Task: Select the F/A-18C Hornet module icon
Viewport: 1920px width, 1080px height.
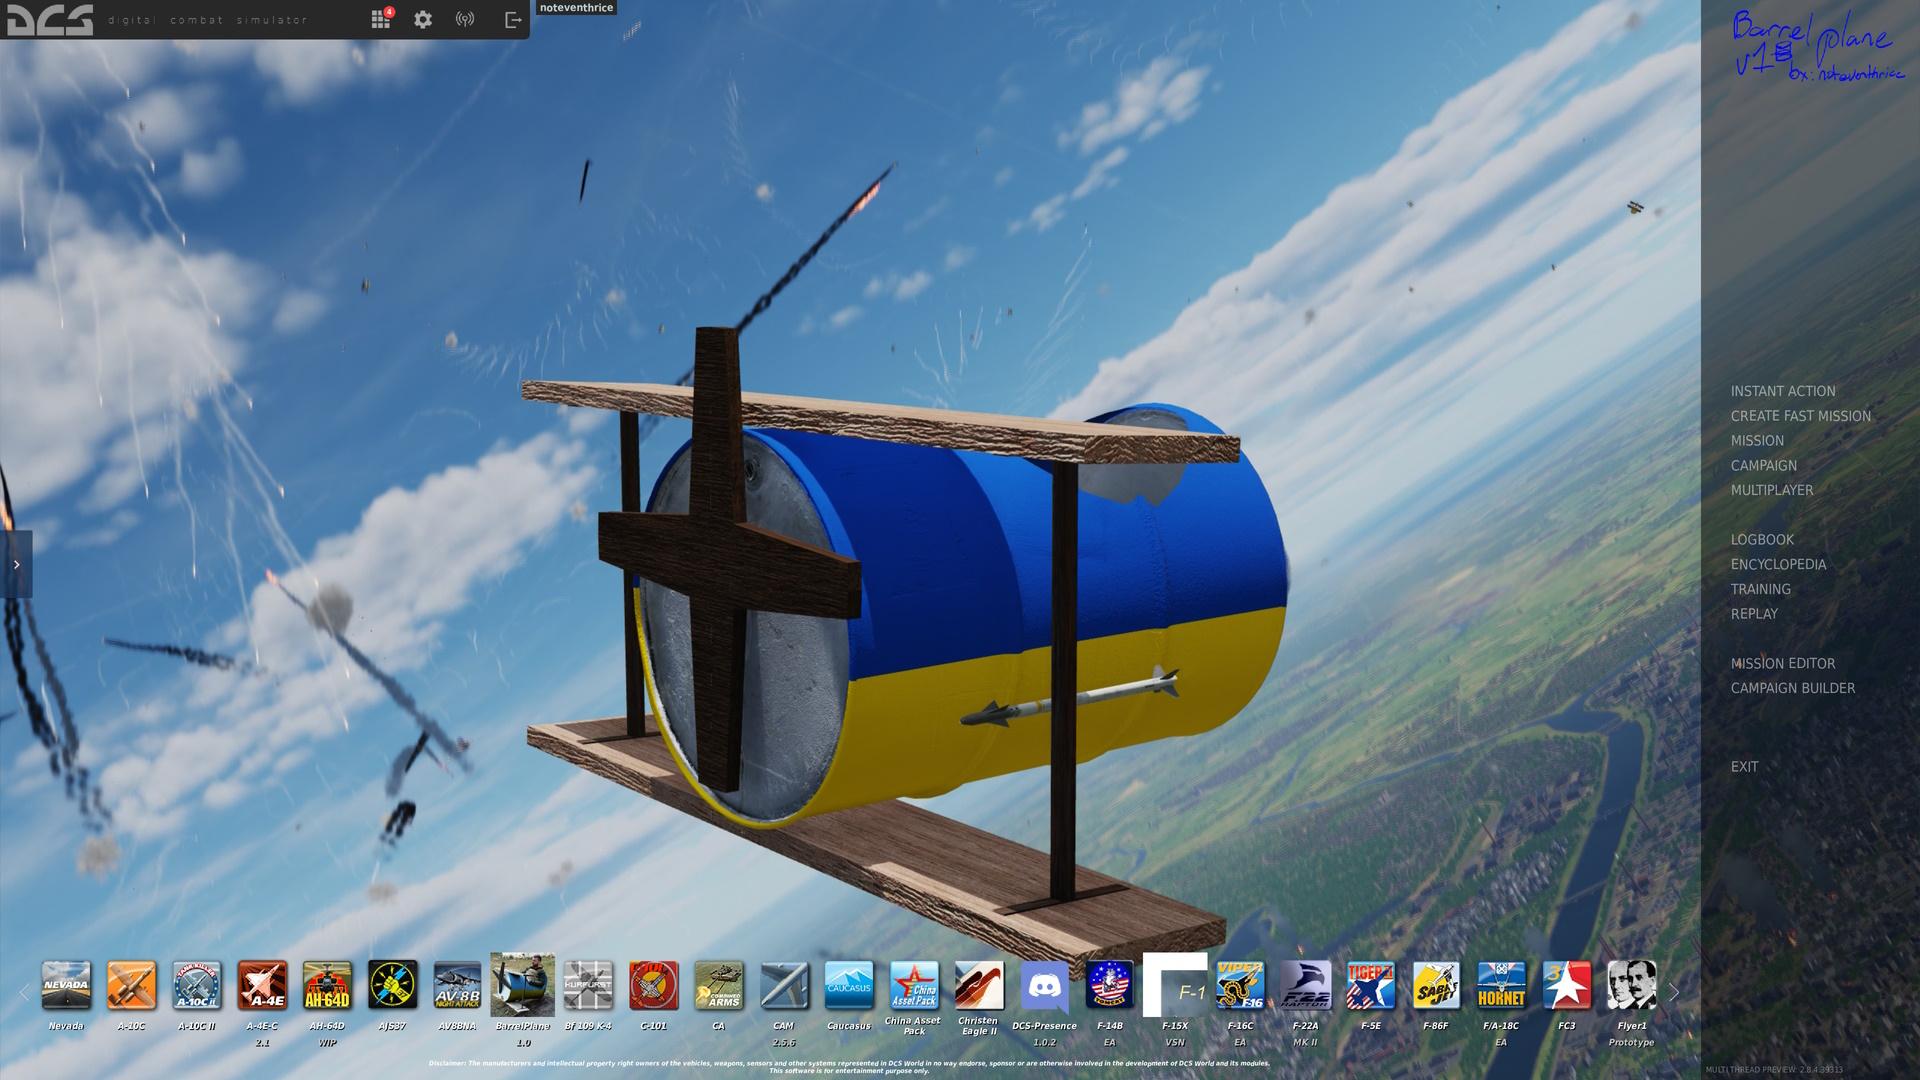Action: coord(1501,986)
